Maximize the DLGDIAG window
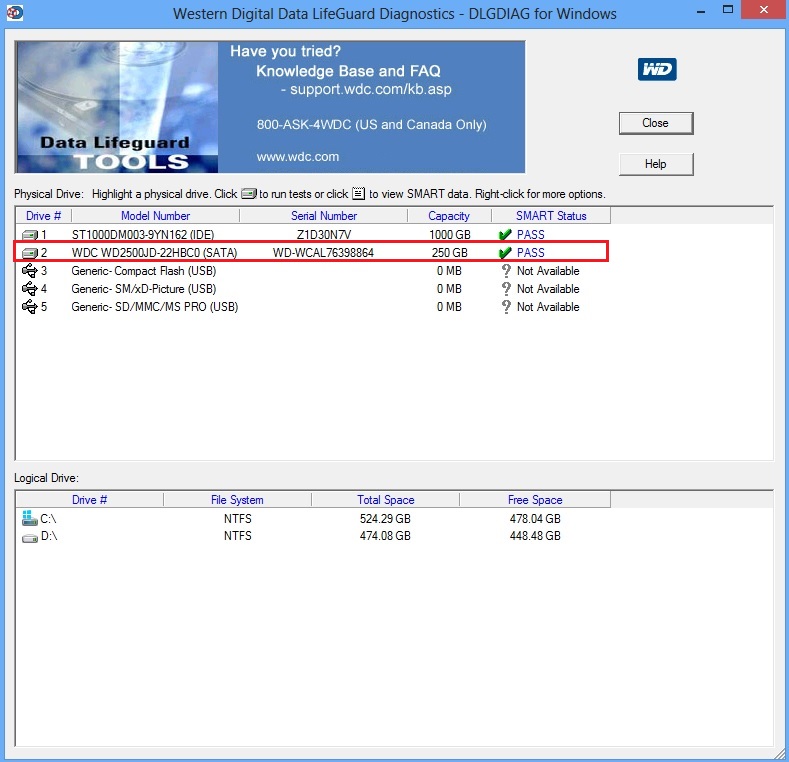Screen dimensions: 789x762 (x=728, y=10)
